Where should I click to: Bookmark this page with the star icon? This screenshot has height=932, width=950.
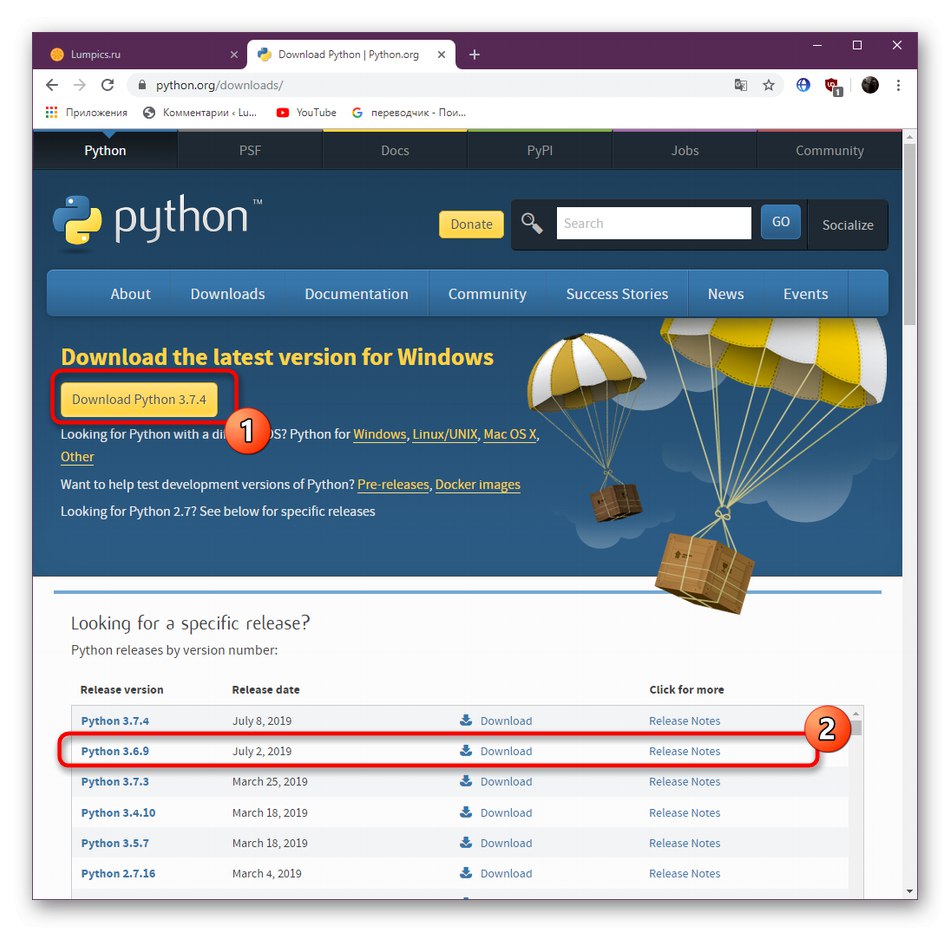768,85
